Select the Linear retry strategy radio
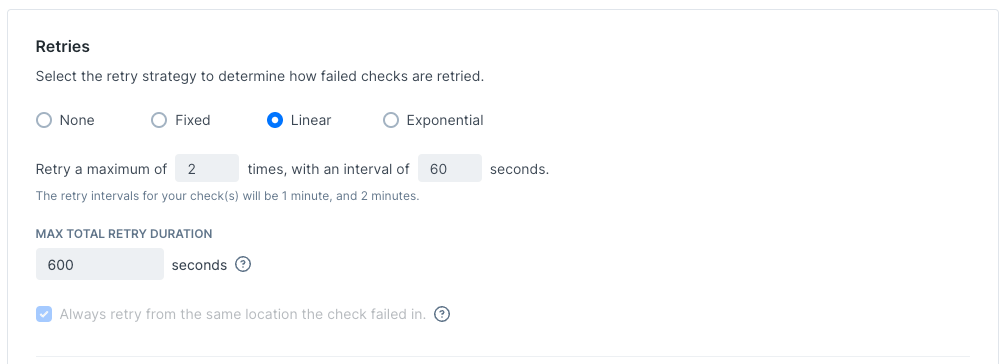Viewport: 1008px width, 364px height. [274, 120]
